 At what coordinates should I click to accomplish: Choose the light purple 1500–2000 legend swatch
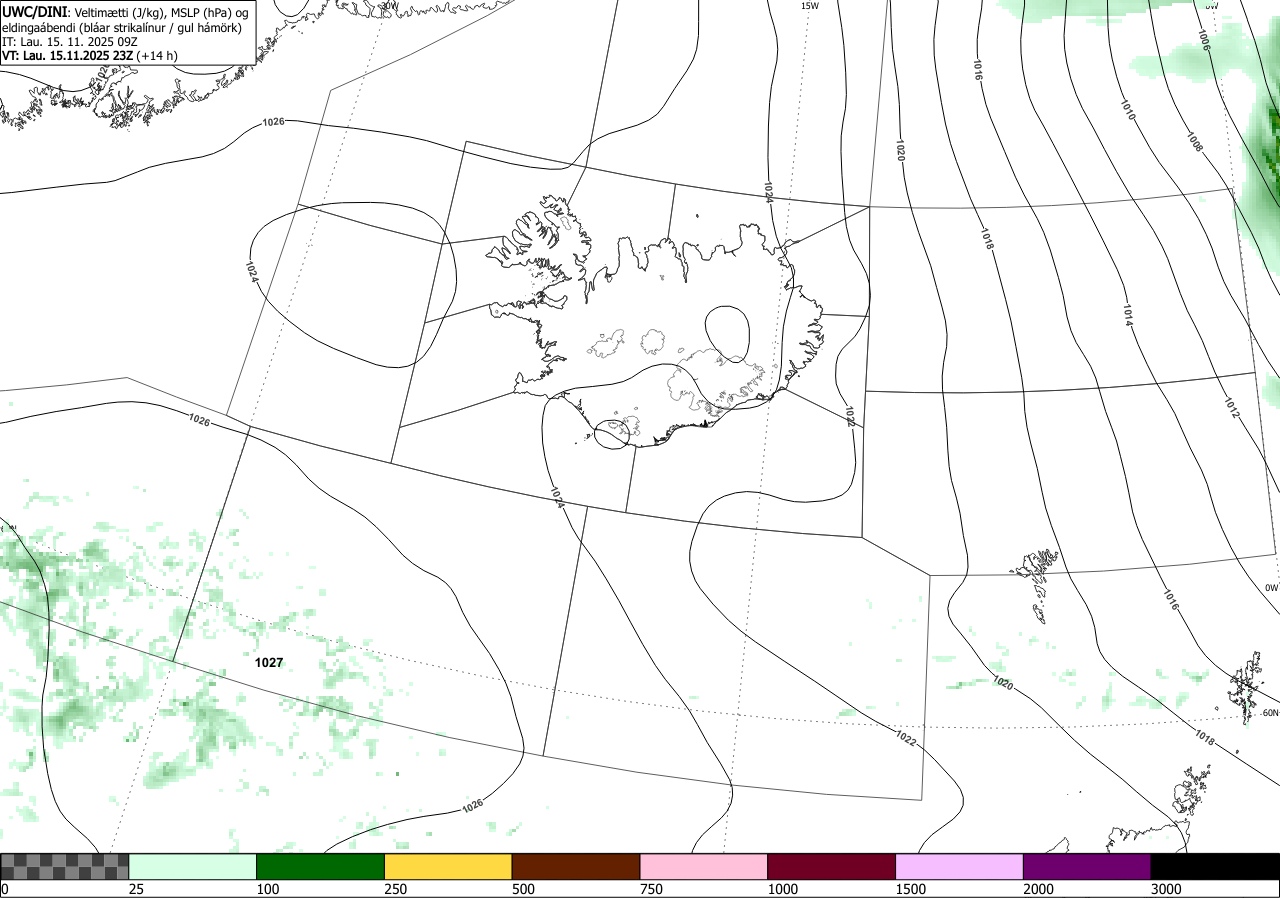click(x=960, y=866)
